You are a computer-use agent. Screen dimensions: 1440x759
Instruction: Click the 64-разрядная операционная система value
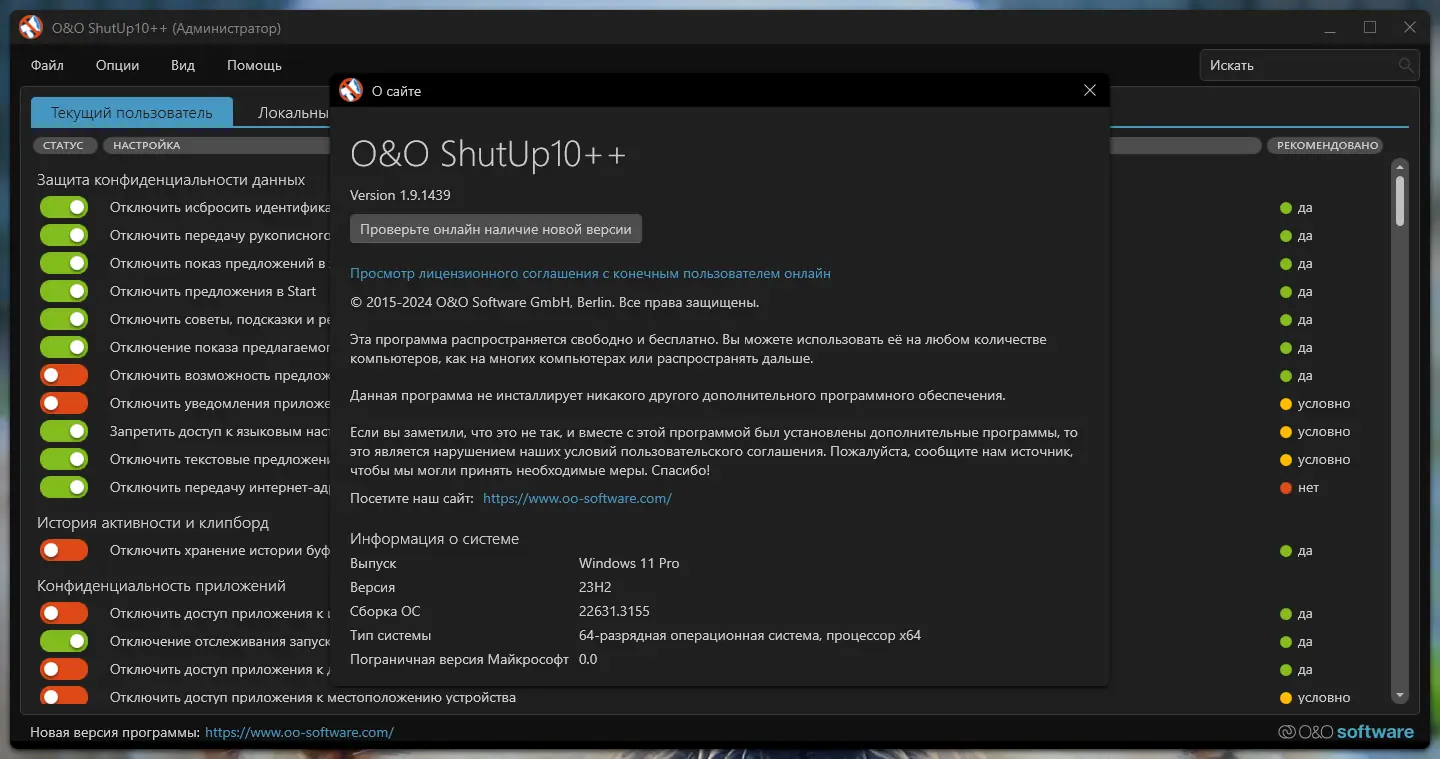pyautogui.click(x=750, y=636)
